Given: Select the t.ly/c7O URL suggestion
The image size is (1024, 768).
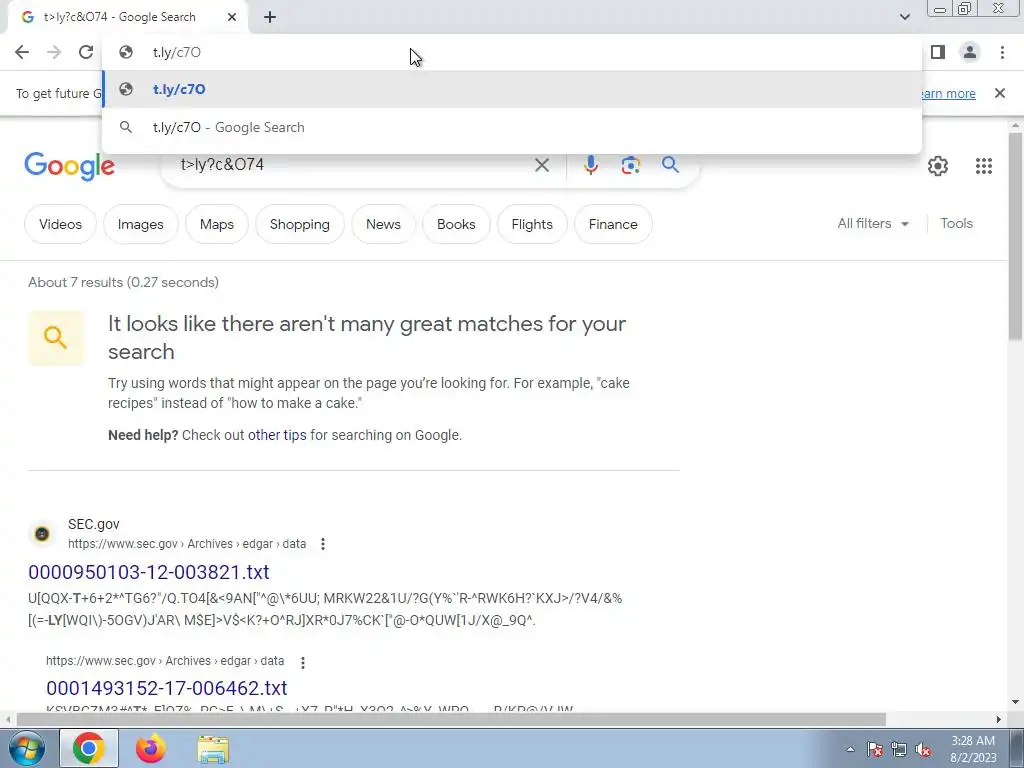Looking at the screenshot, I should coord(512,89).
